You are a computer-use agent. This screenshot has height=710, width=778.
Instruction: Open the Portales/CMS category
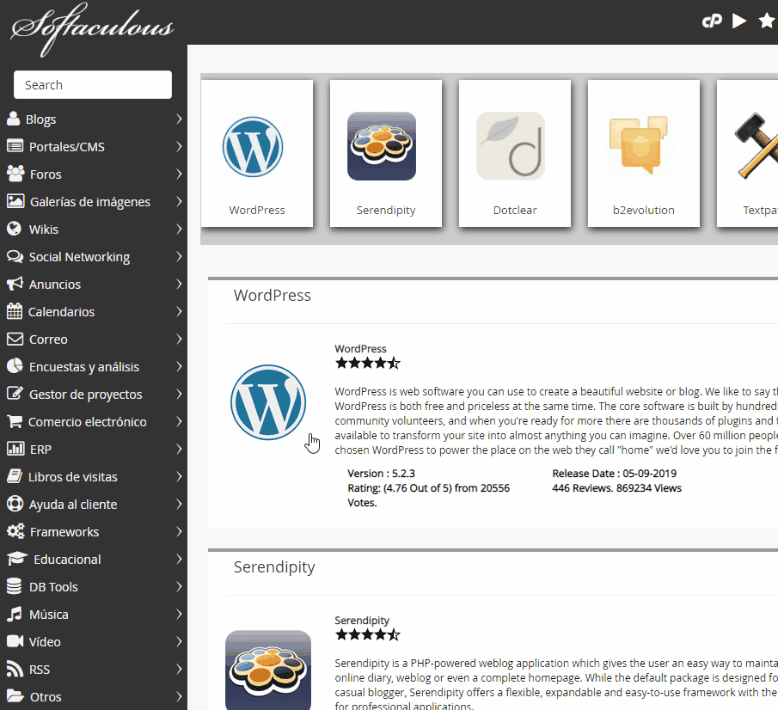[x=66, y=147]
